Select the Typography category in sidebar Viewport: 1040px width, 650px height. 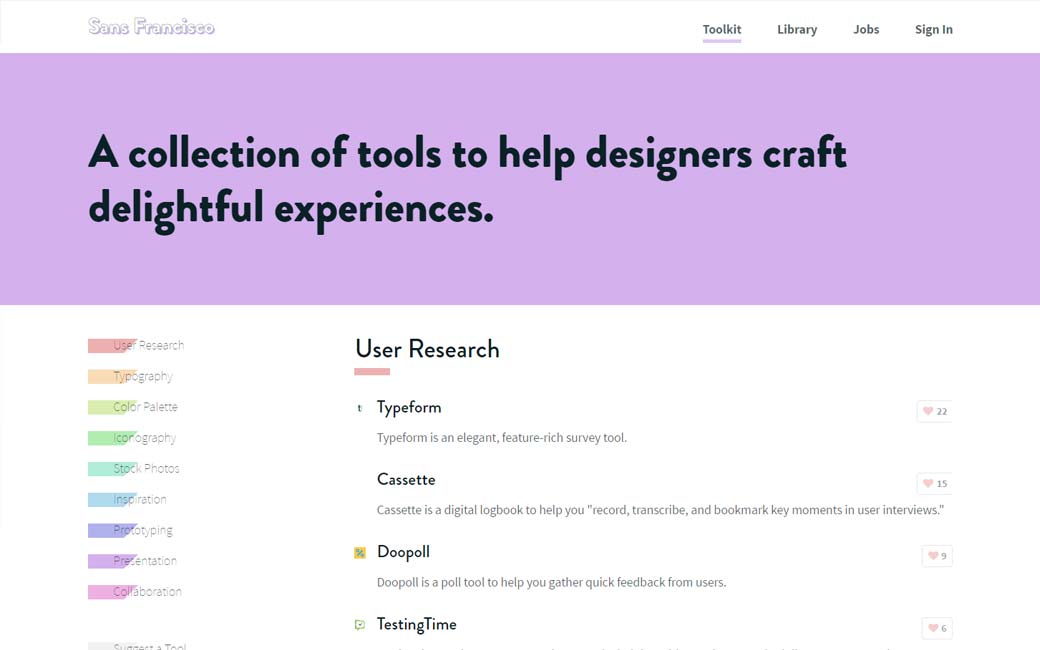pos(142,376)
